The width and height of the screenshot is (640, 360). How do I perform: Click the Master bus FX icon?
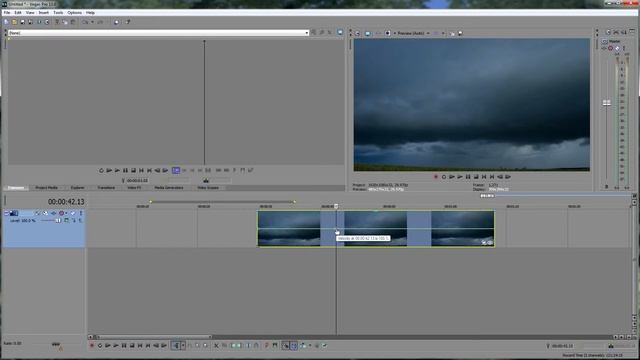click(604, 48)
